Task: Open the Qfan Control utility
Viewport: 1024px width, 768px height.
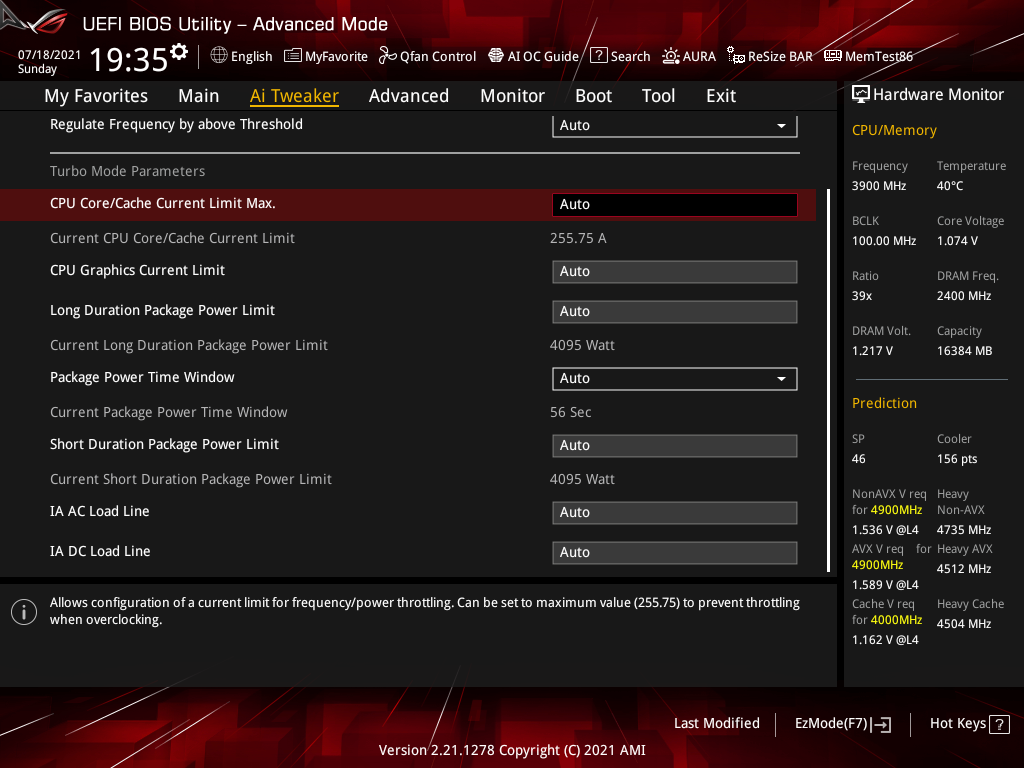Action: pyautogui.click(x=427, y=56)
